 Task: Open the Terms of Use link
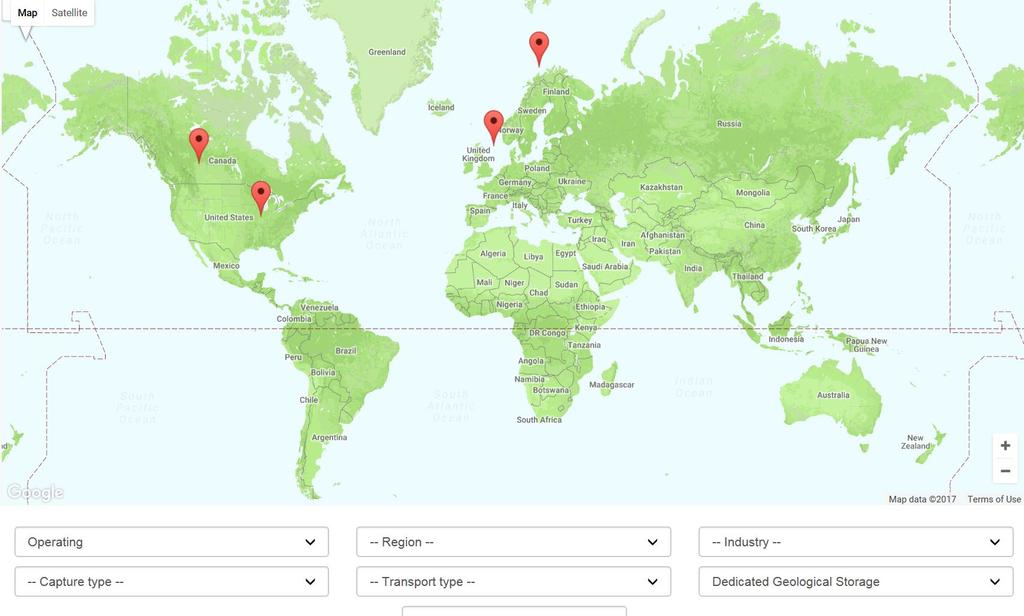coord(994,499)
